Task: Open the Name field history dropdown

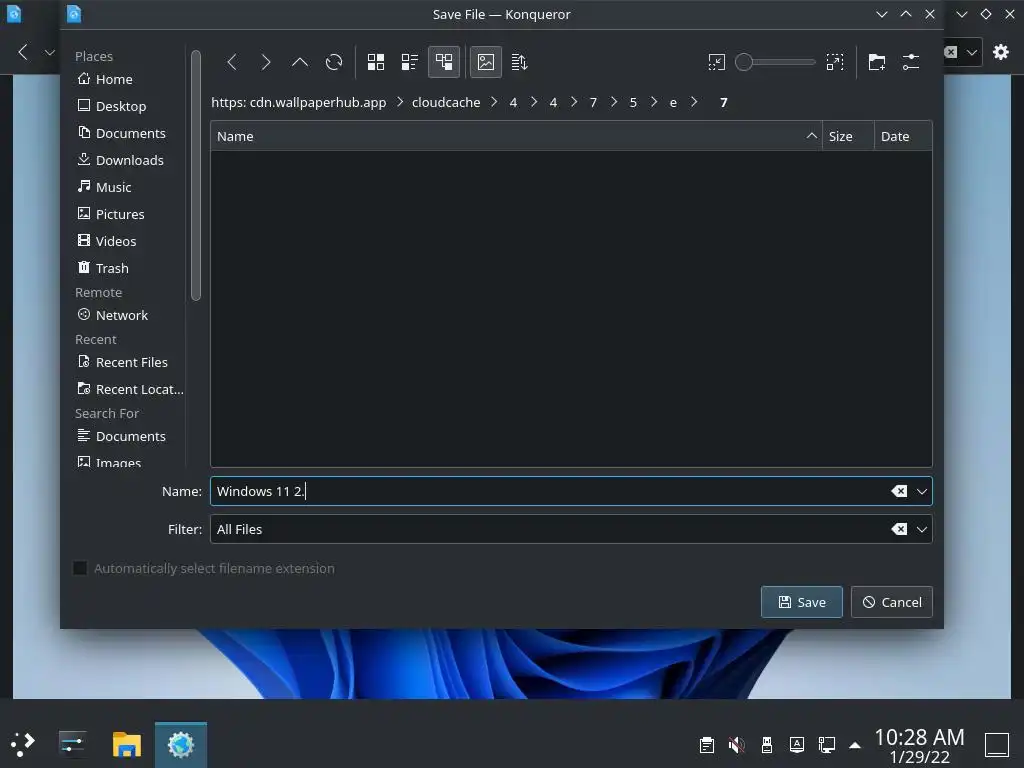Action: pyautogui.click(x=921, y=491)
